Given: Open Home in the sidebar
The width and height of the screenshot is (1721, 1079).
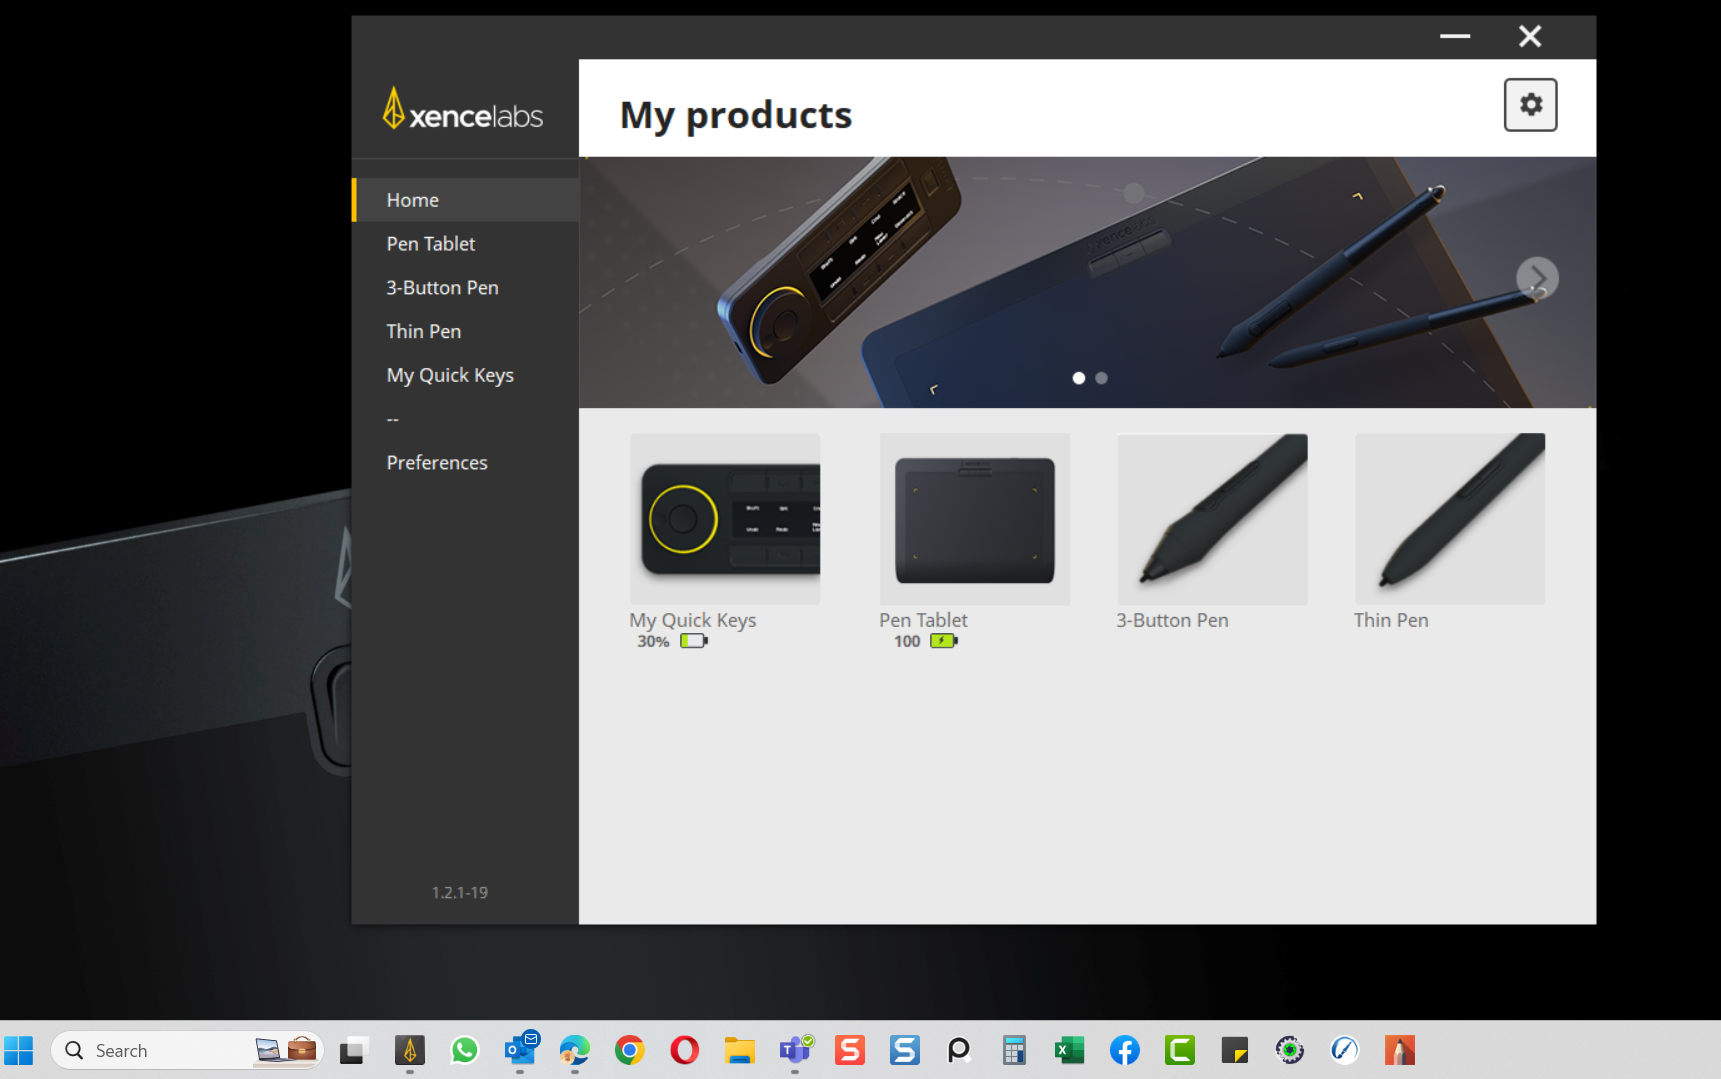Looking at the screenshot, I should 466,200.
